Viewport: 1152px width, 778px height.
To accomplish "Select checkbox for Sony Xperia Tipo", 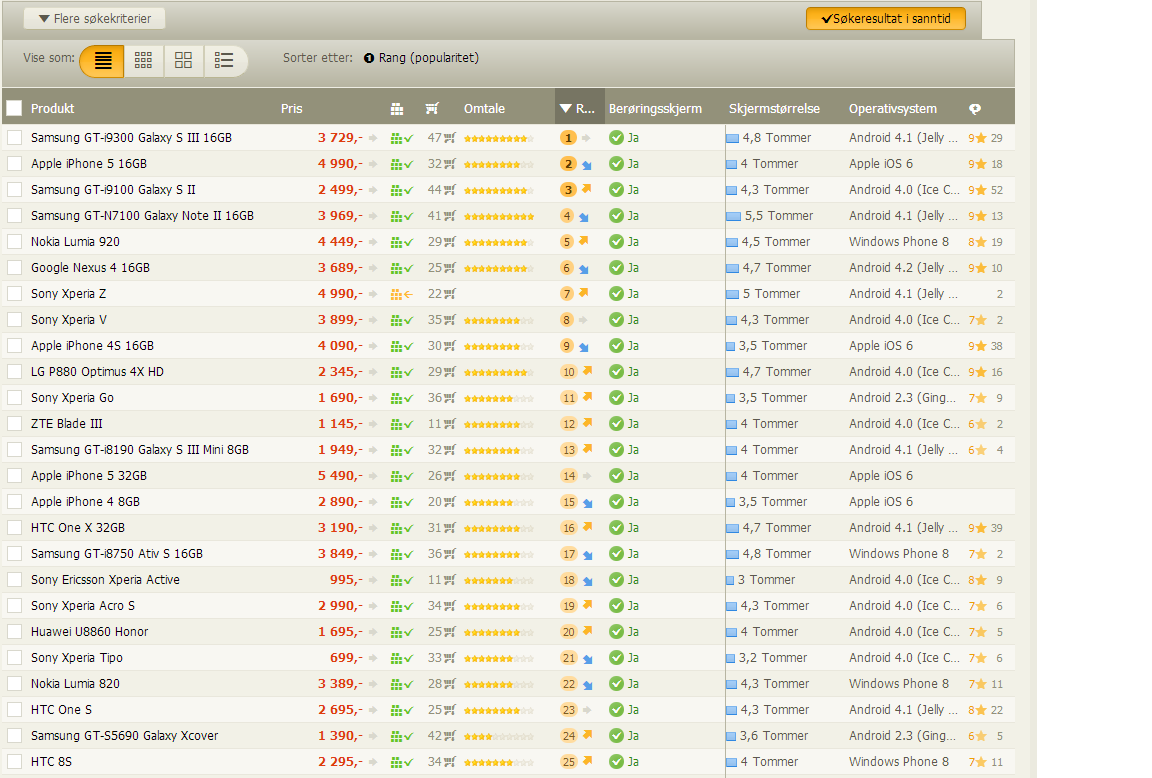I will click(x=14, y=658).
